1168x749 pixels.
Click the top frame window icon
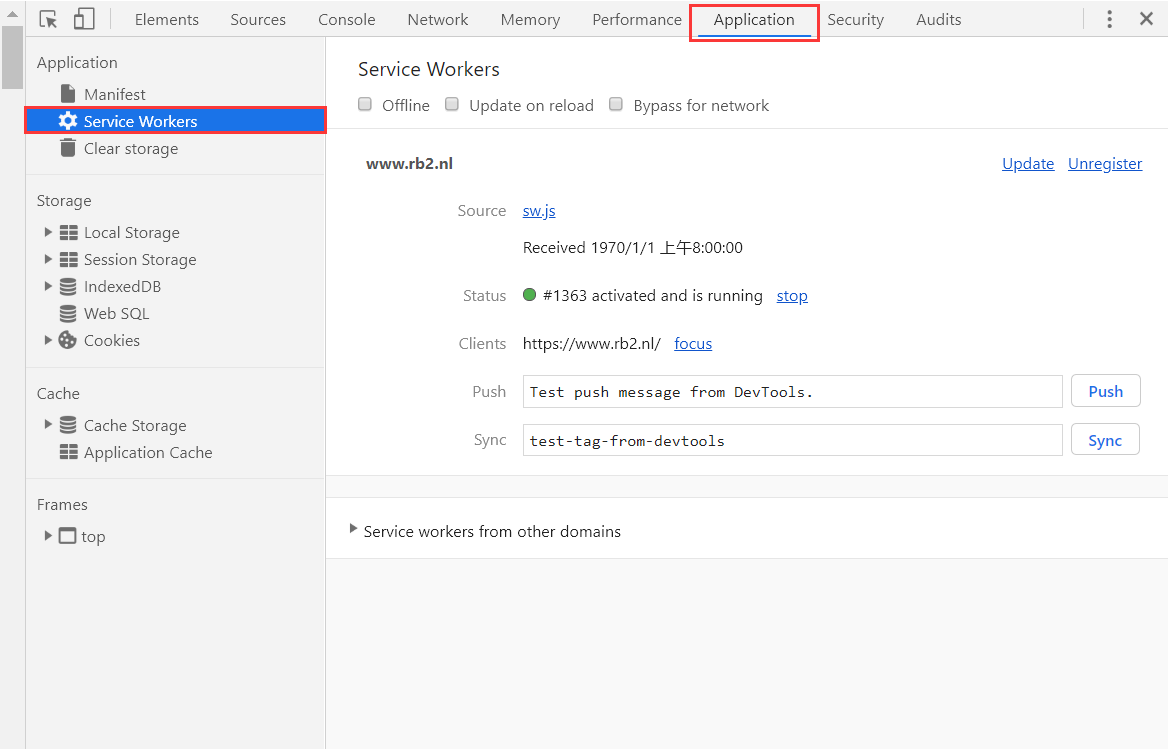(68, 535)
